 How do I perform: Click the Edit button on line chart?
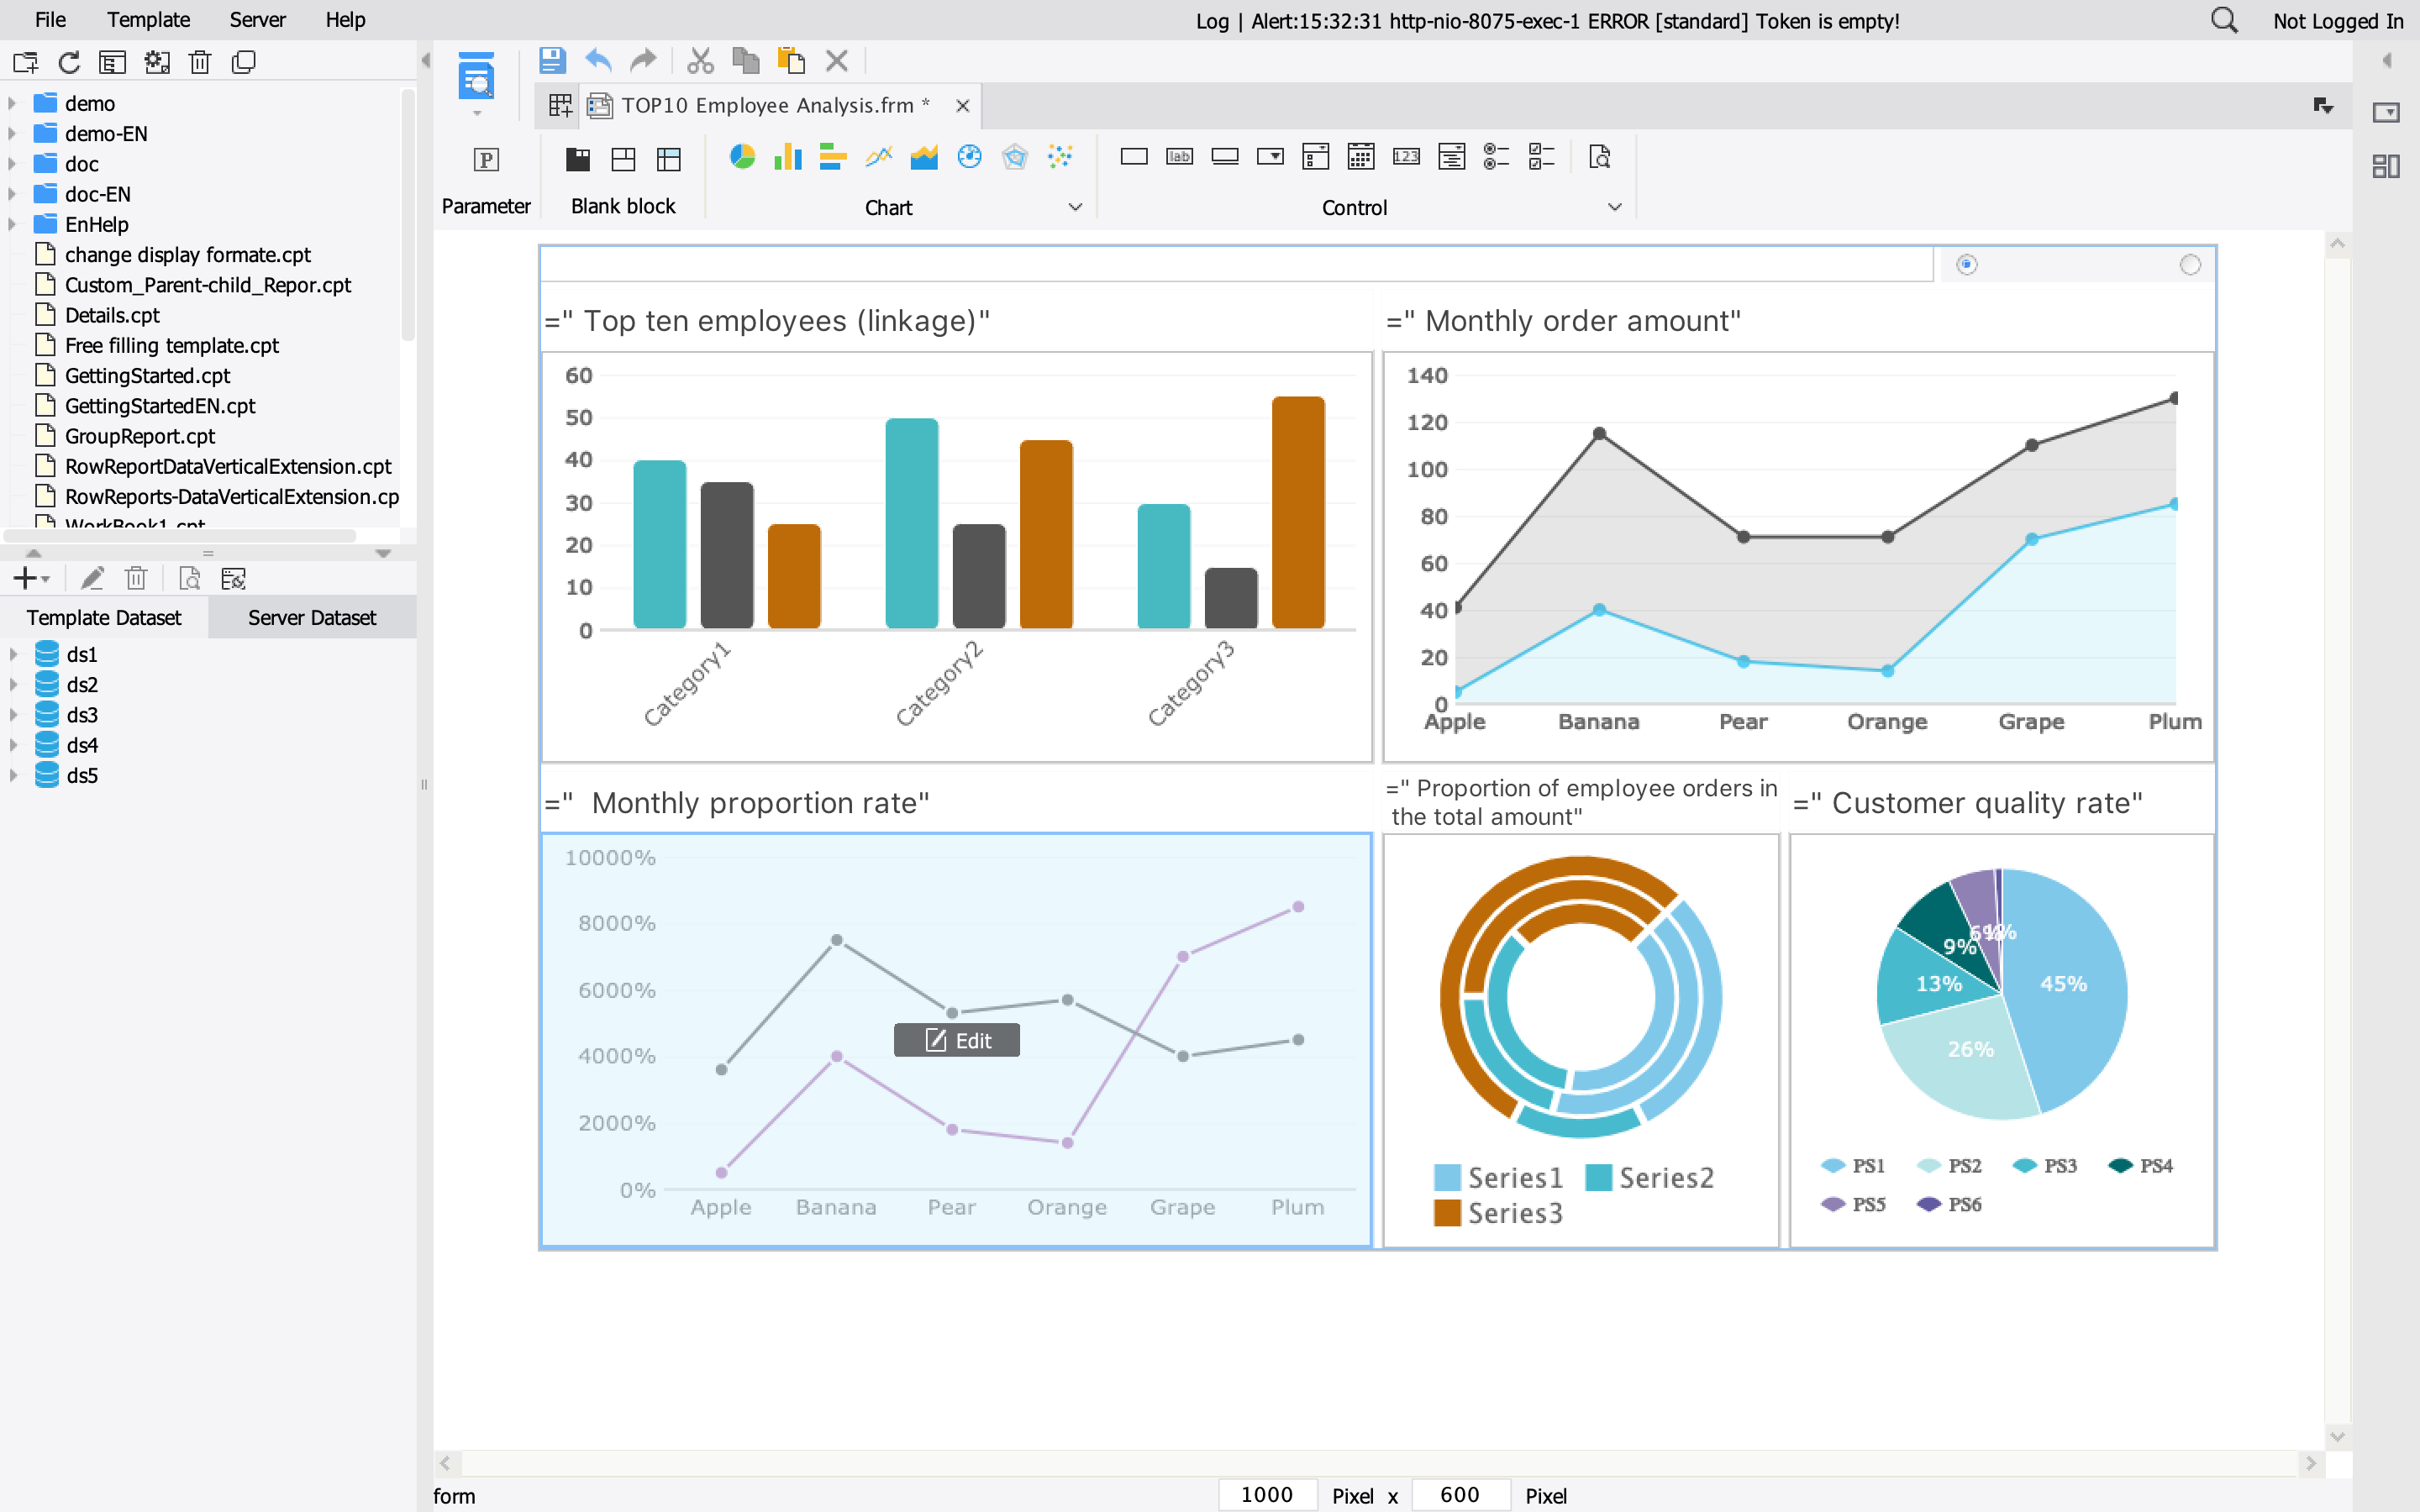[957, 1040]
